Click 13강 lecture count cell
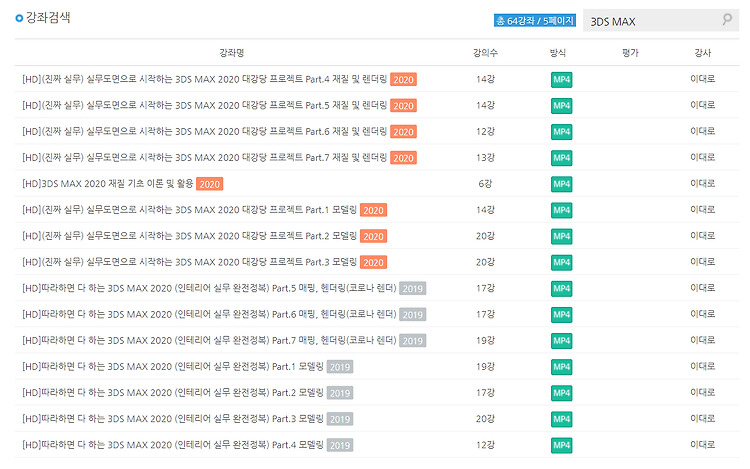This screenshot has height=469, width=750. coord(485,158)
